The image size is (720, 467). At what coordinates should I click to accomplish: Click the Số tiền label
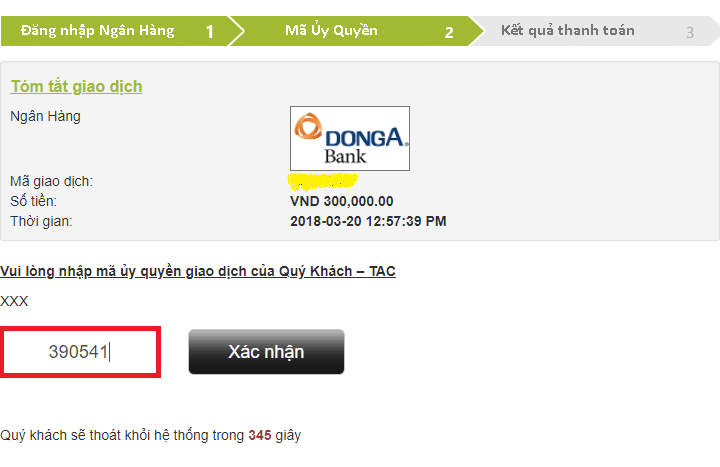click(34, 201)
